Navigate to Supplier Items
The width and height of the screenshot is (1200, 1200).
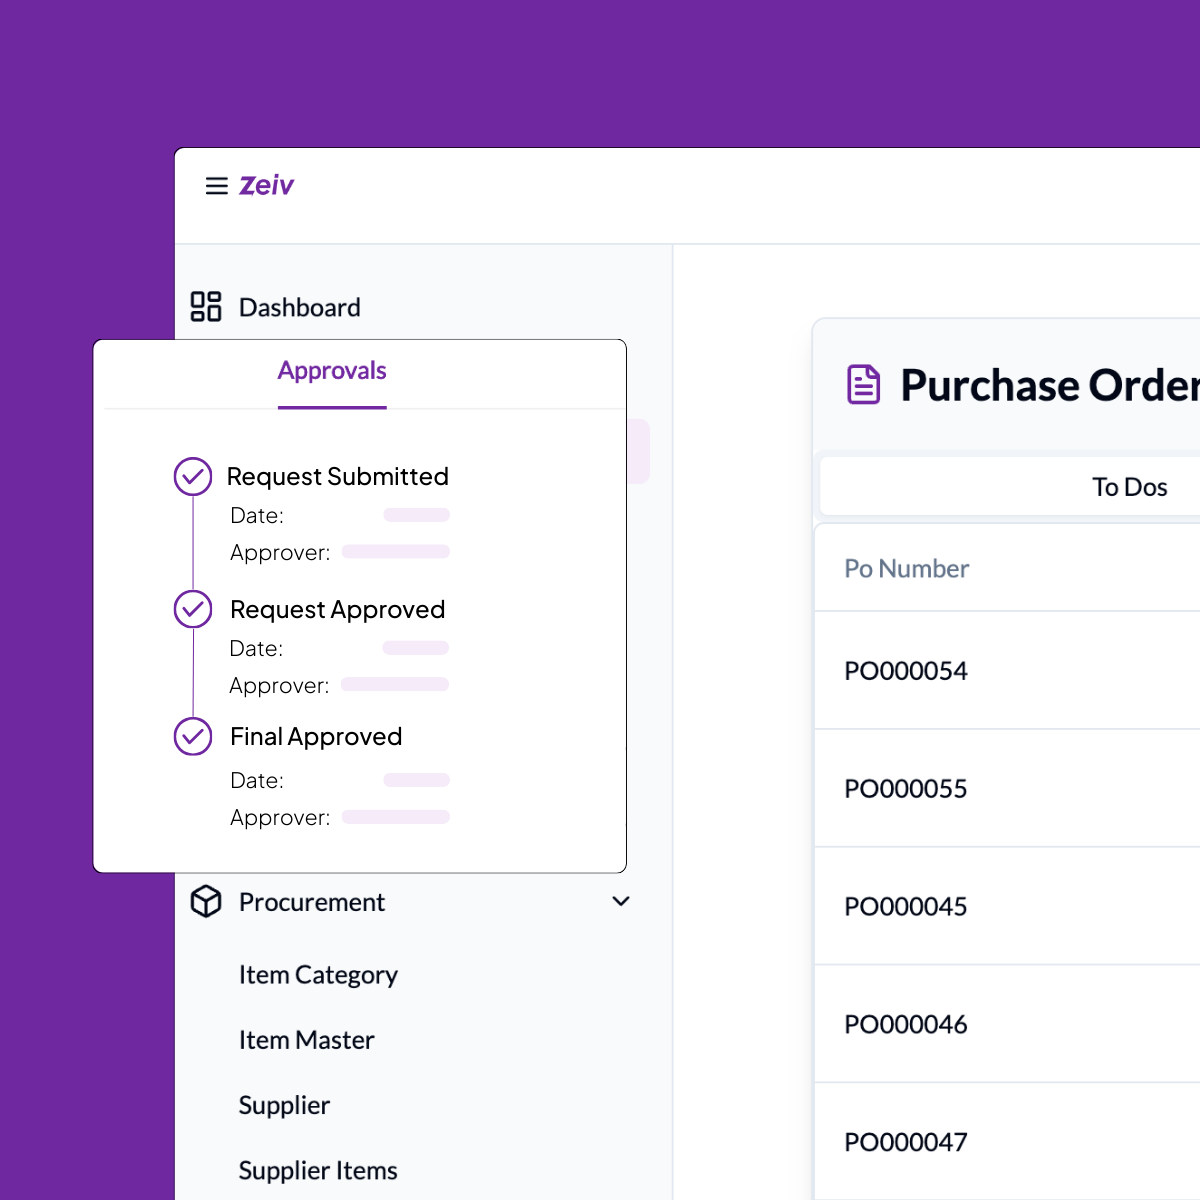pos(318,1170)
